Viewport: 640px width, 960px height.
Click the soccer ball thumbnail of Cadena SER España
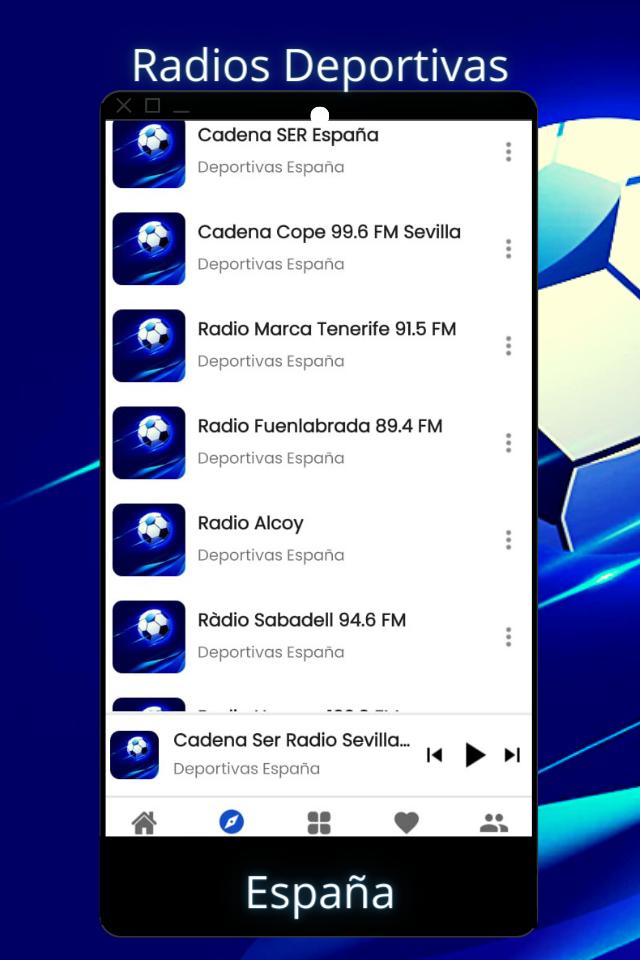pyautogui.click(x=149, y=154)
